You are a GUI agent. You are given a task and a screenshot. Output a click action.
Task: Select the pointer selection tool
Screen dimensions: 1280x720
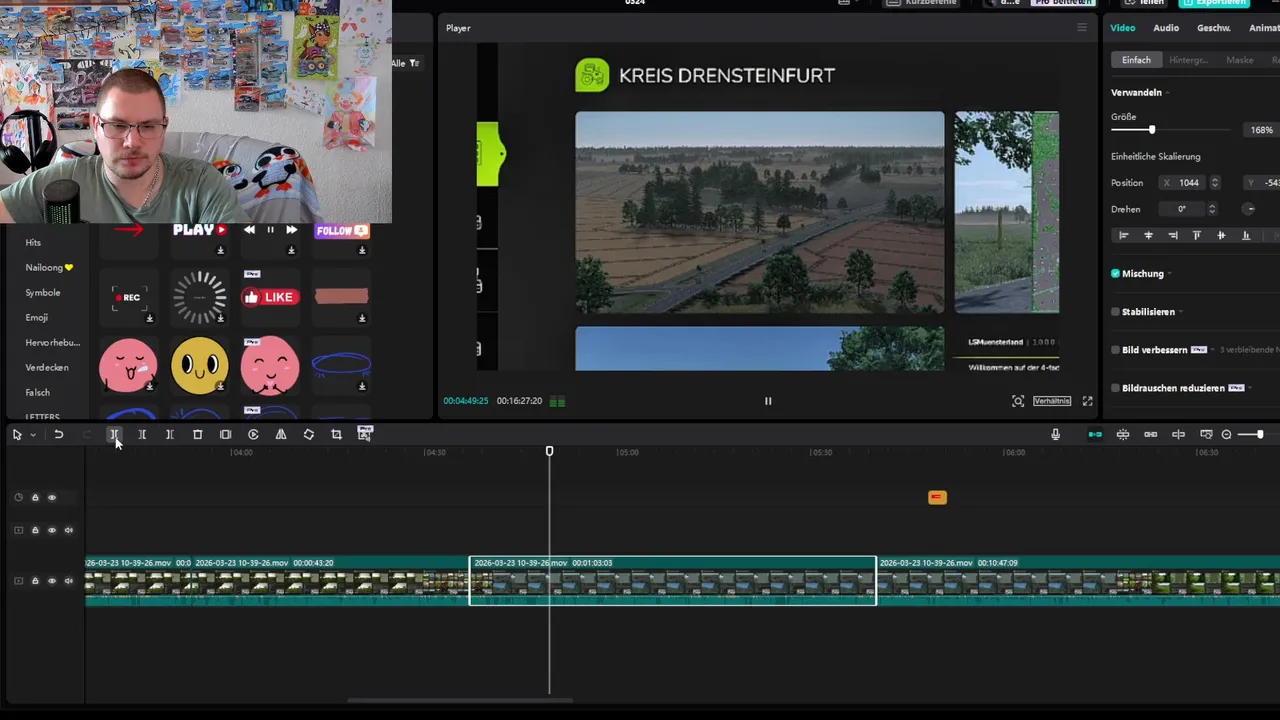[17, 434]
